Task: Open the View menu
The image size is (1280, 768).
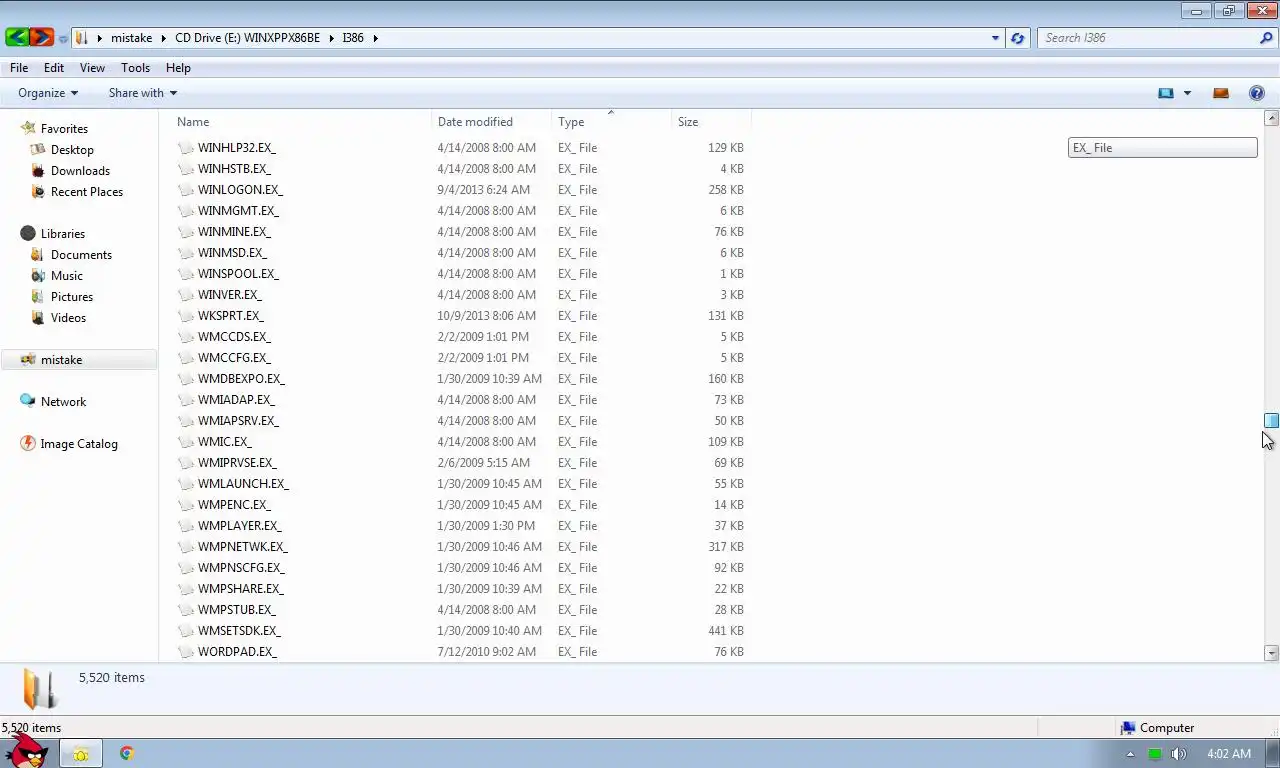Action: coord(92,68)
